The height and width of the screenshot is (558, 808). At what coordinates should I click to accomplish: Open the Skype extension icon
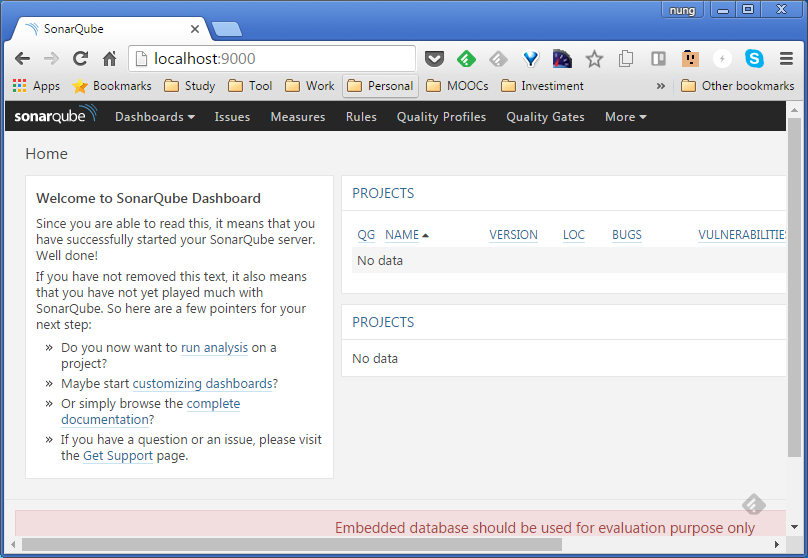point(754,59)
